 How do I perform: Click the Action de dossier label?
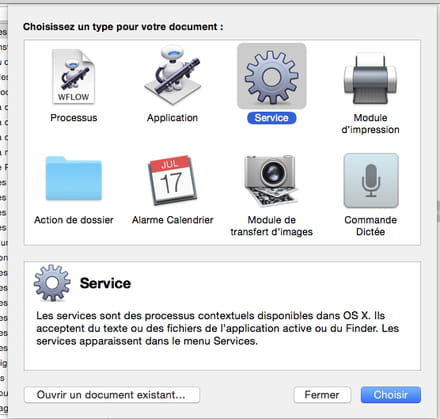click(x=74, y=220)
